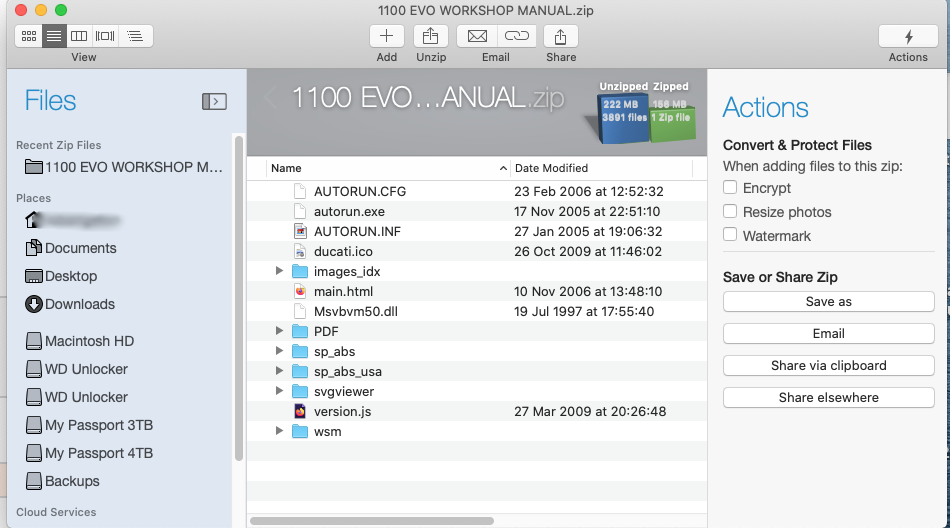
Task: Click the Unzip toolbar icon
Action: (431, 36)
